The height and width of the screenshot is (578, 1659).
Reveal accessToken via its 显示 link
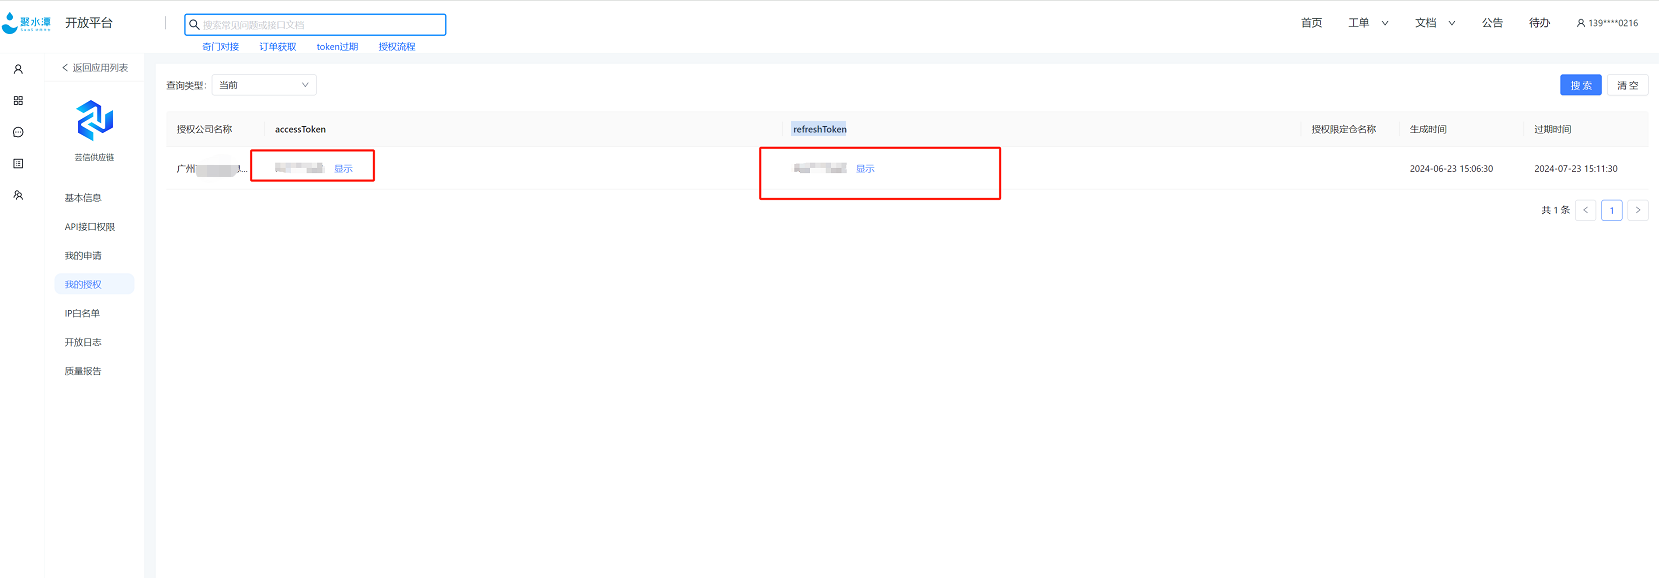pyautogui.click(x=343, y=169)
